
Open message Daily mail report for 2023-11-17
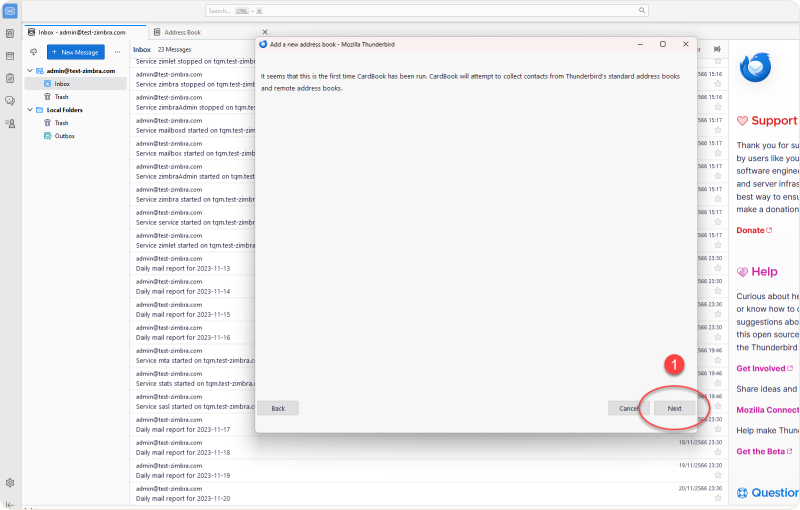click(x=194, y=425)
